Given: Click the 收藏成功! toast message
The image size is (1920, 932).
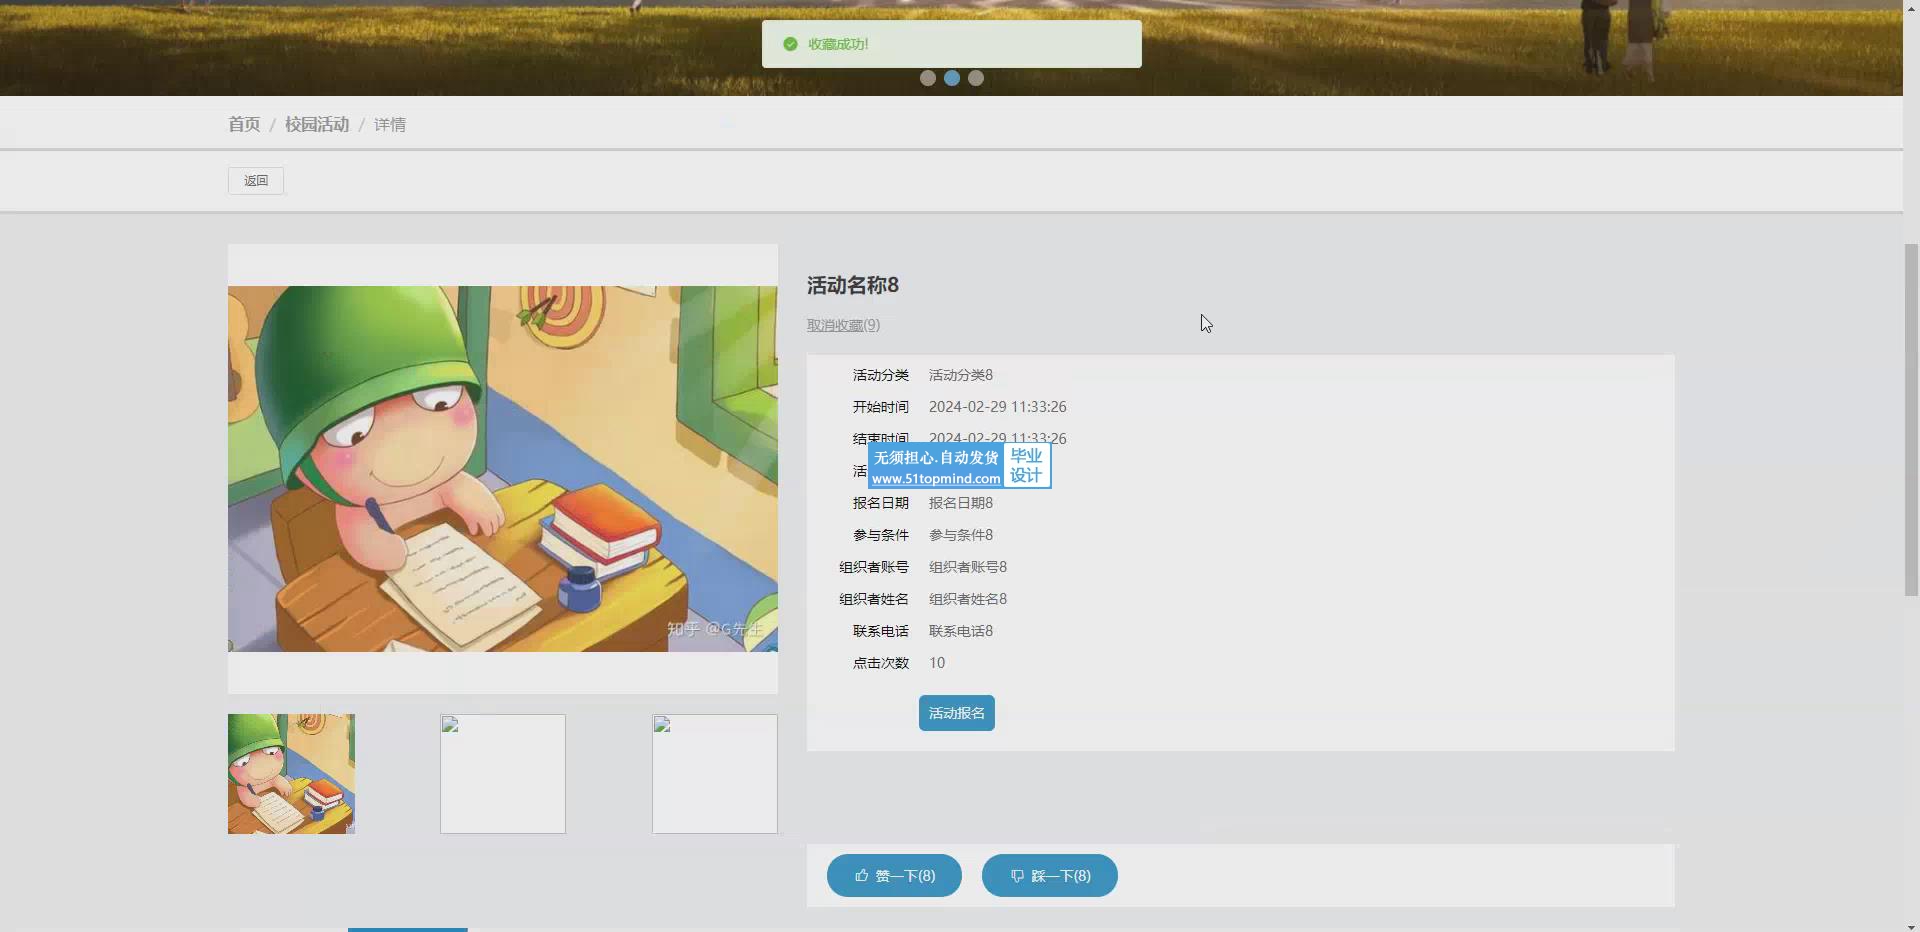Looking at the screenshot, I should [952, 44].
